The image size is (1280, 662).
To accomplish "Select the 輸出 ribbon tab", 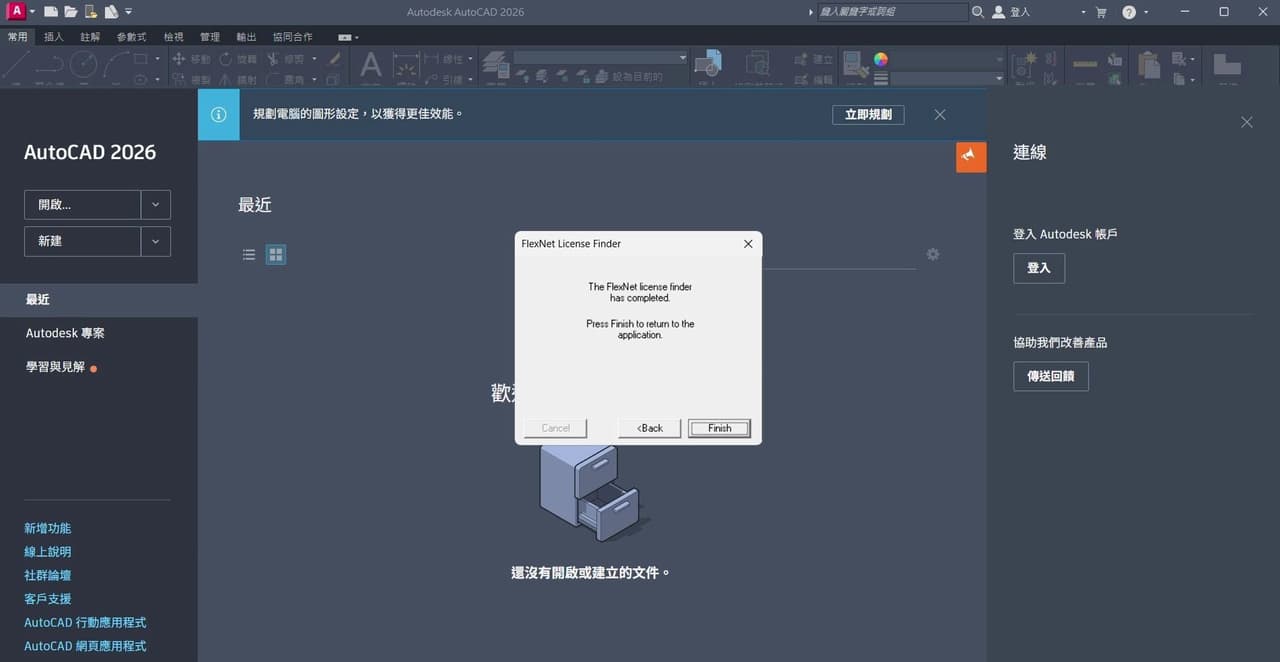I will pyautogui.click(x=246, y=37).
